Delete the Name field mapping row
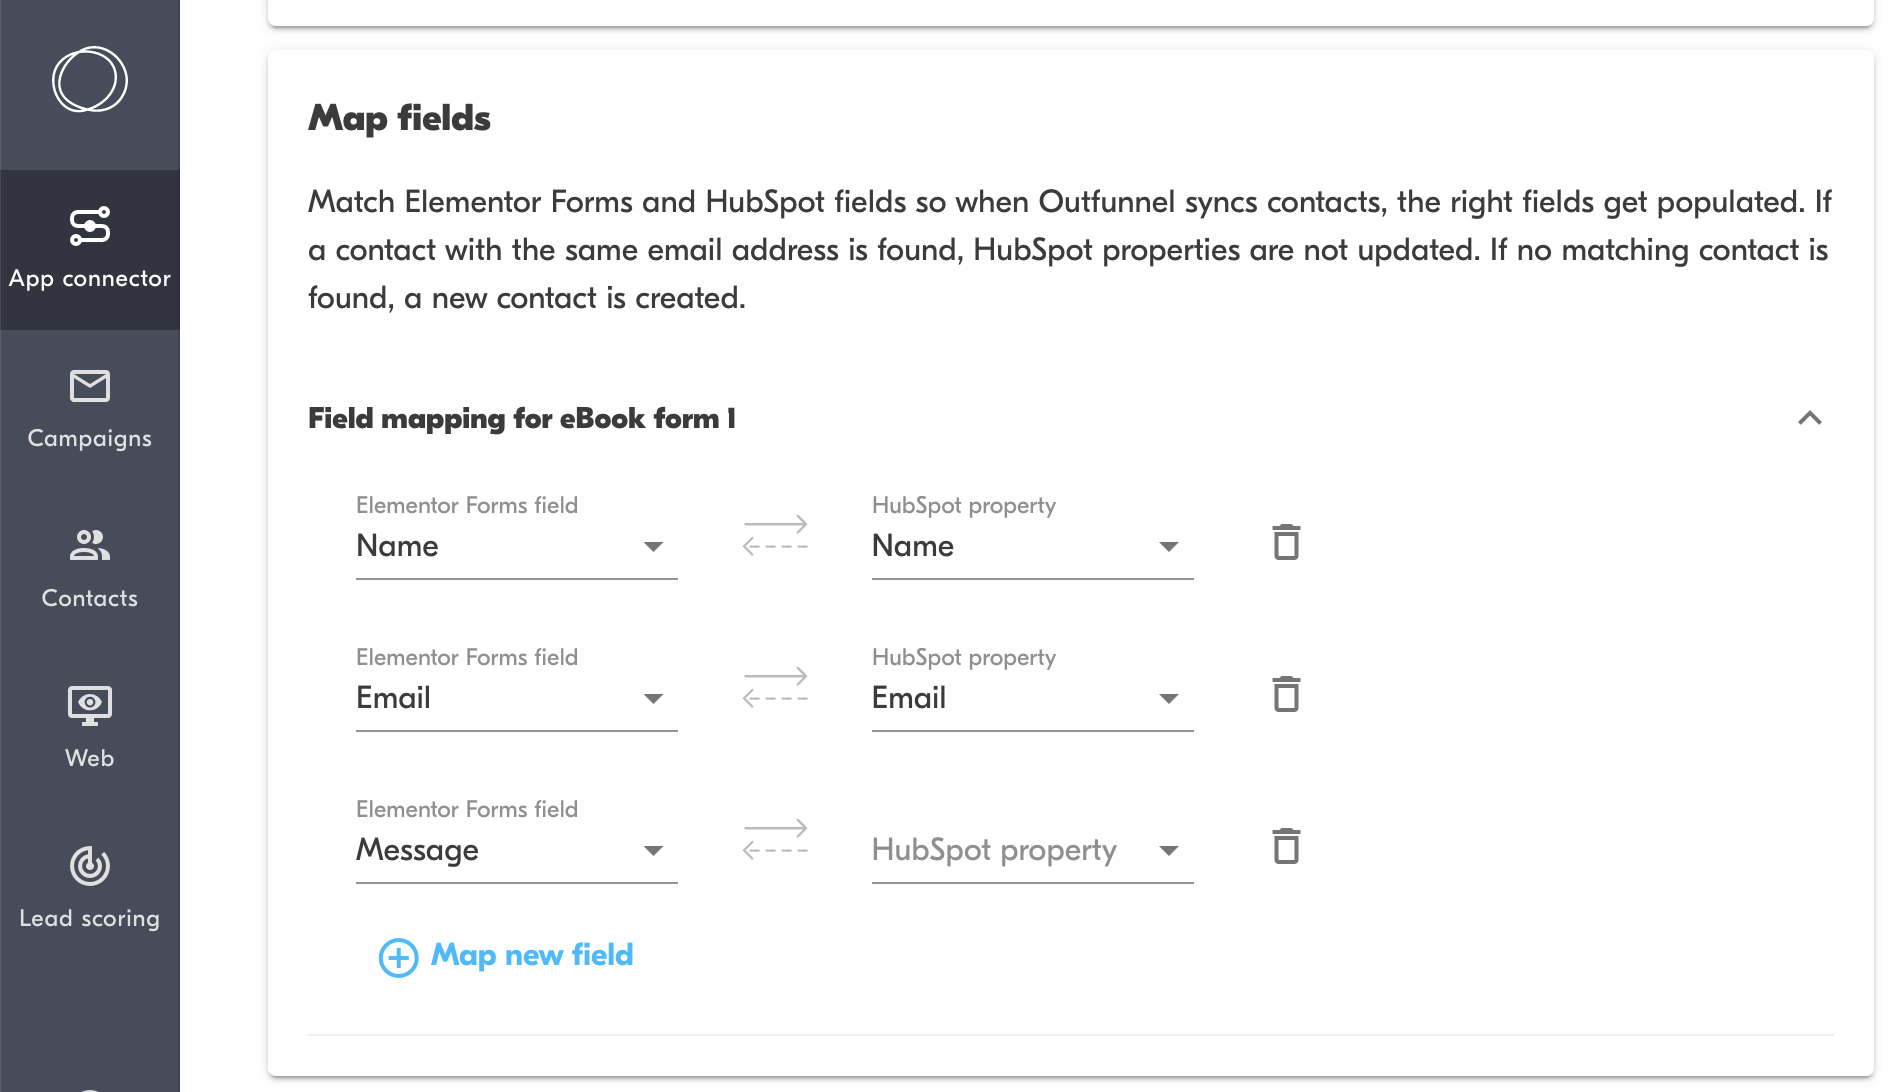The width and height of the screenshot is (1902, 1092). tap(1286, 543)
